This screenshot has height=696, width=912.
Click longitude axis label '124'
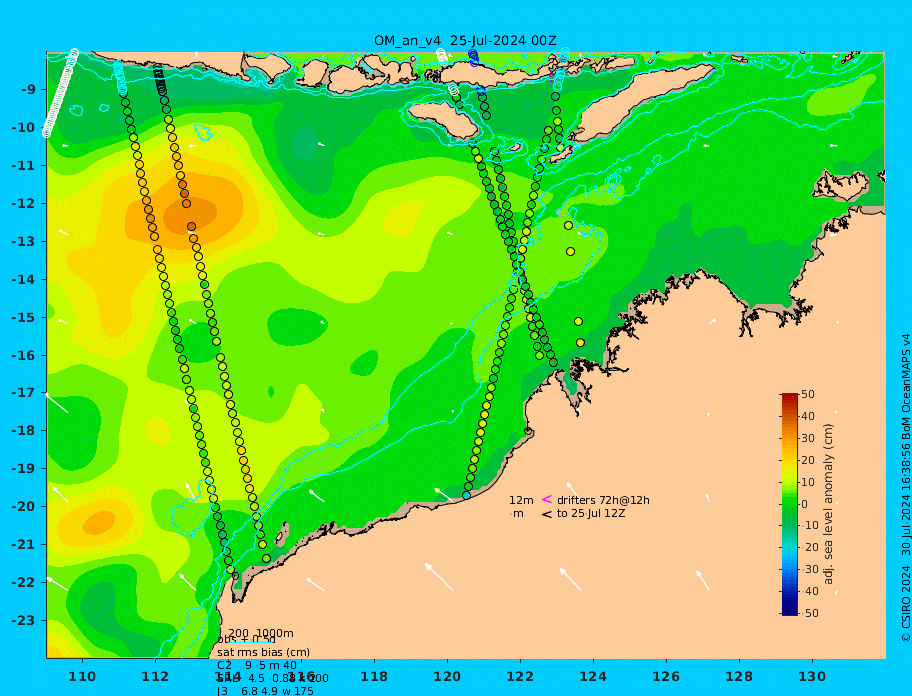pos(593,677)
